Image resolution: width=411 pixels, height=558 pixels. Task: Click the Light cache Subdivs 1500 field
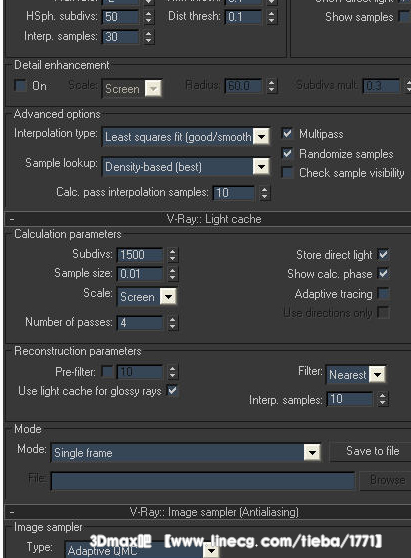140,255
